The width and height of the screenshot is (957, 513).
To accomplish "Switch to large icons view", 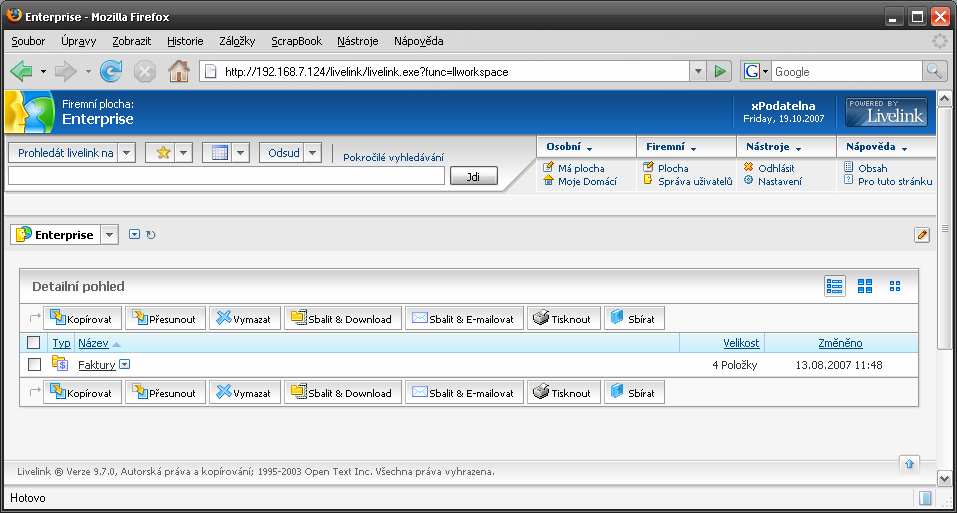I will (x=865, y=286).
